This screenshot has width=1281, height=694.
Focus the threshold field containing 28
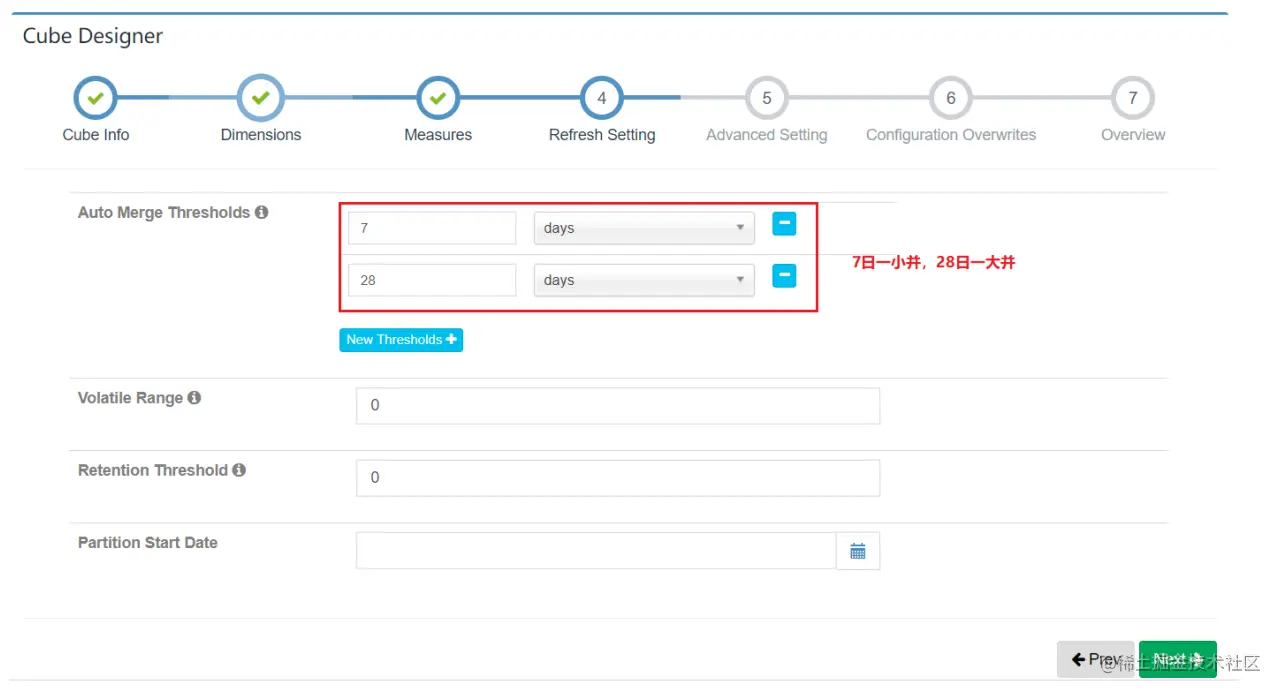(x=432, y=280)
